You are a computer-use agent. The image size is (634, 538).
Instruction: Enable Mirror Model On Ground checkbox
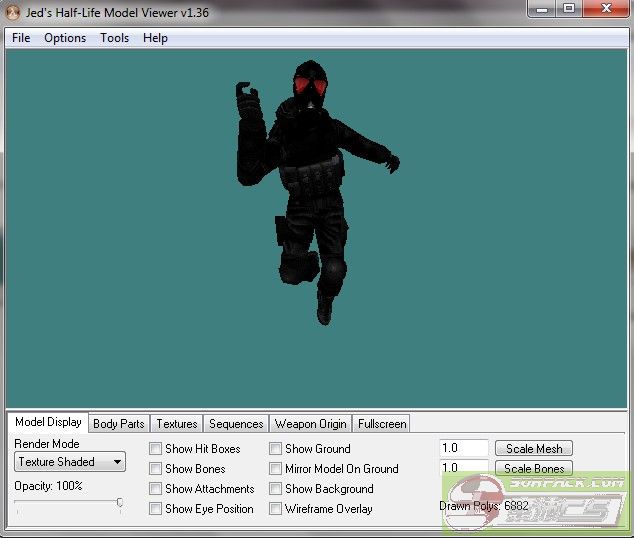pyautogui.click(x=275, y=468)
